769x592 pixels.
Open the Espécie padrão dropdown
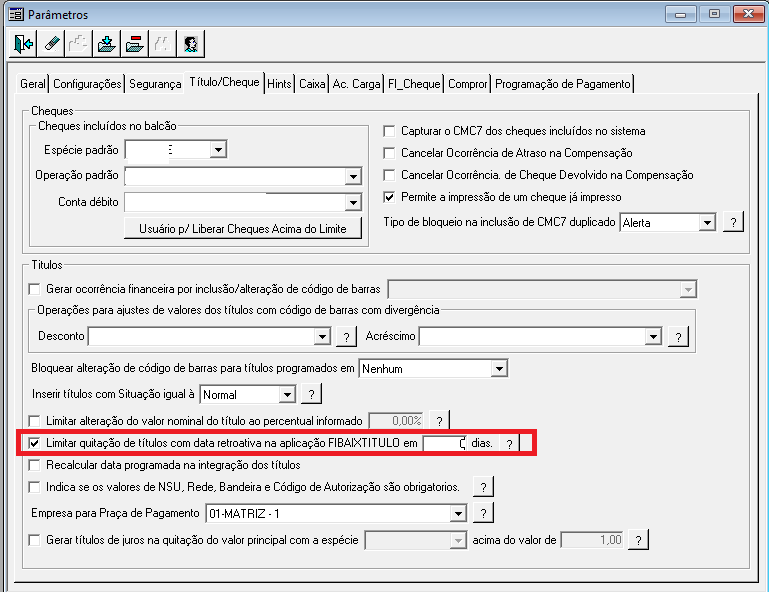coord(218,149)
